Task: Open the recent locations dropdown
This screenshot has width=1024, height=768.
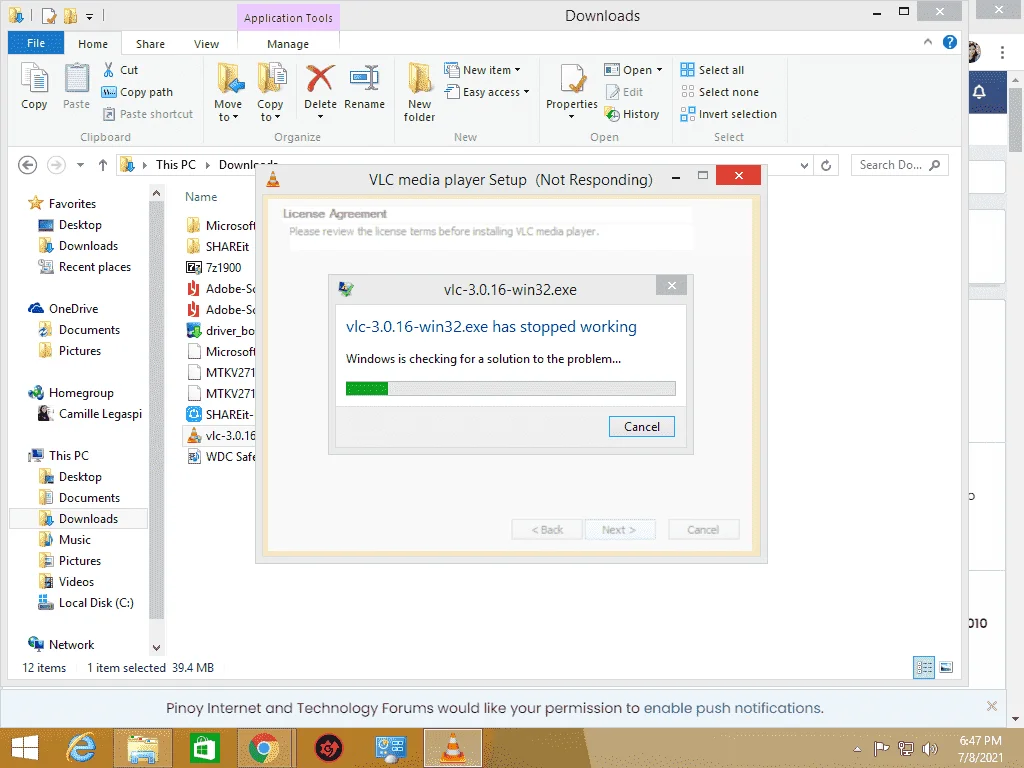Action: 80,165
